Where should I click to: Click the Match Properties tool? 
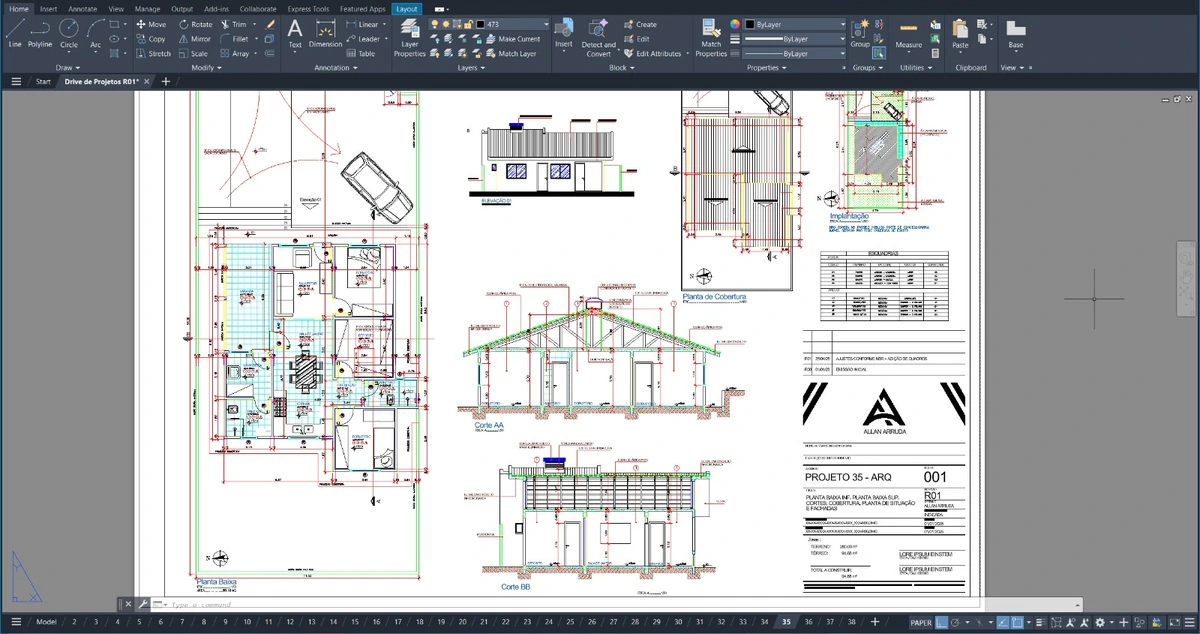tap(711, 38)
